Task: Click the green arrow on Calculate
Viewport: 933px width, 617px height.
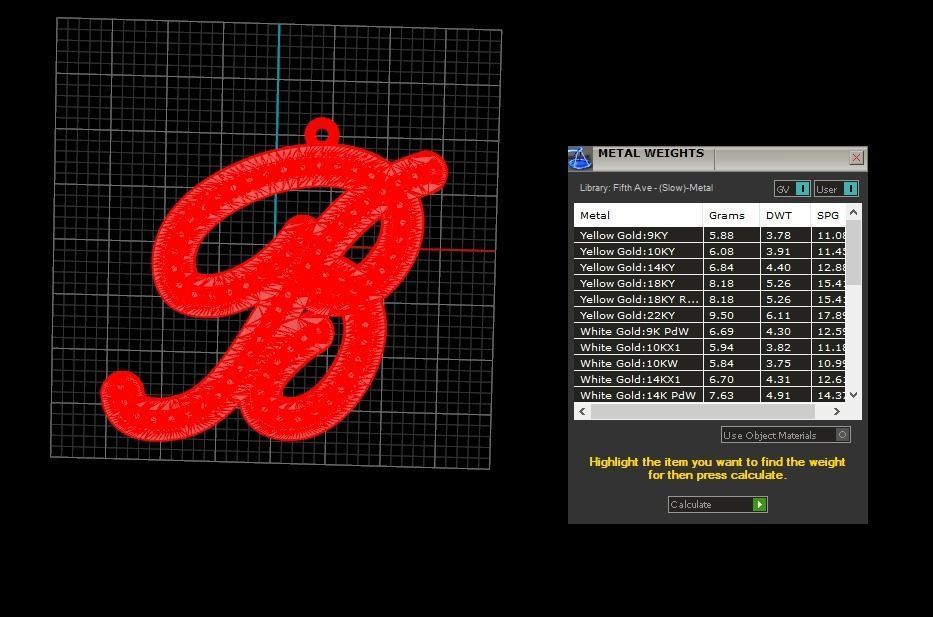Action: (760, 505)
